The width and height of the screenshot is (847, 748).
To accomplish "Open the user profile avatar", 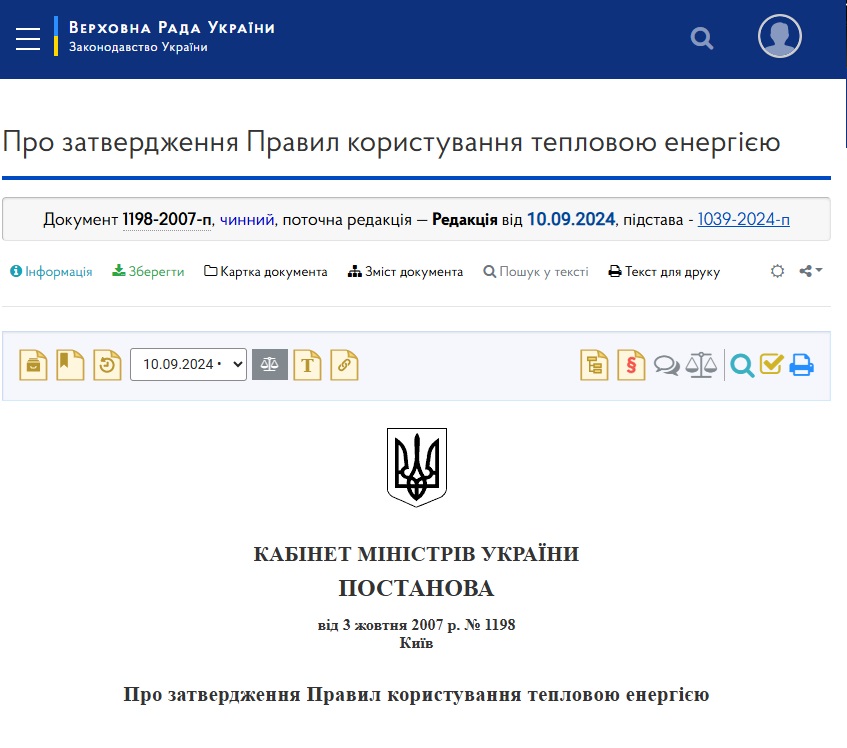I will point(779,37).
